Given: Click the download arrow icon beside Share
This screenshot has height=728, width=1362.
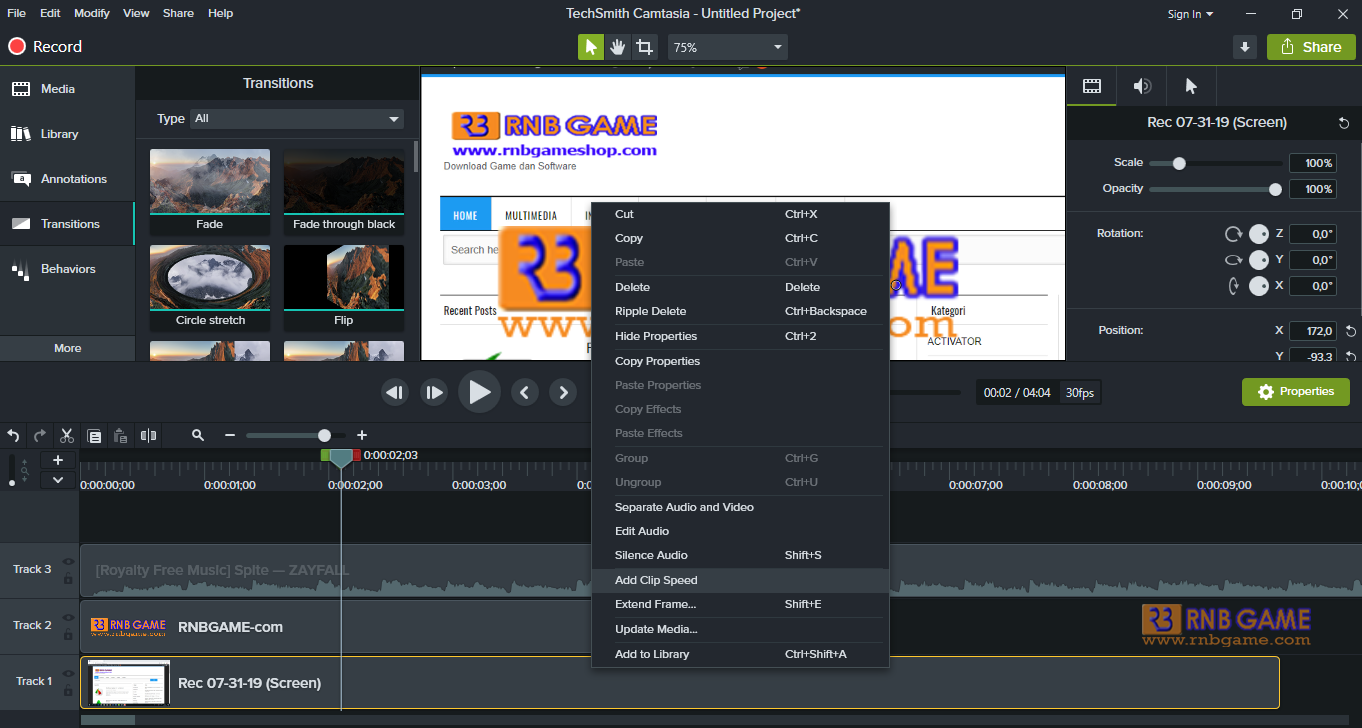Looking at the screenshot, I should pyautogui.click(x=1245, y=47).
